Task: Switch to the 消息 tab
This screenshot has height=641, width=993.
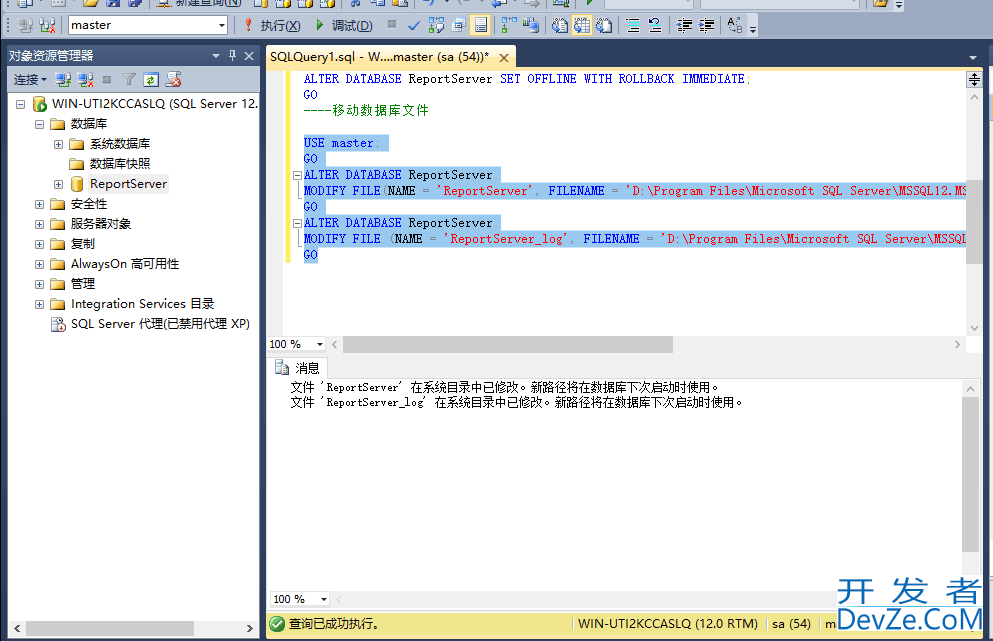Action: 298,368
